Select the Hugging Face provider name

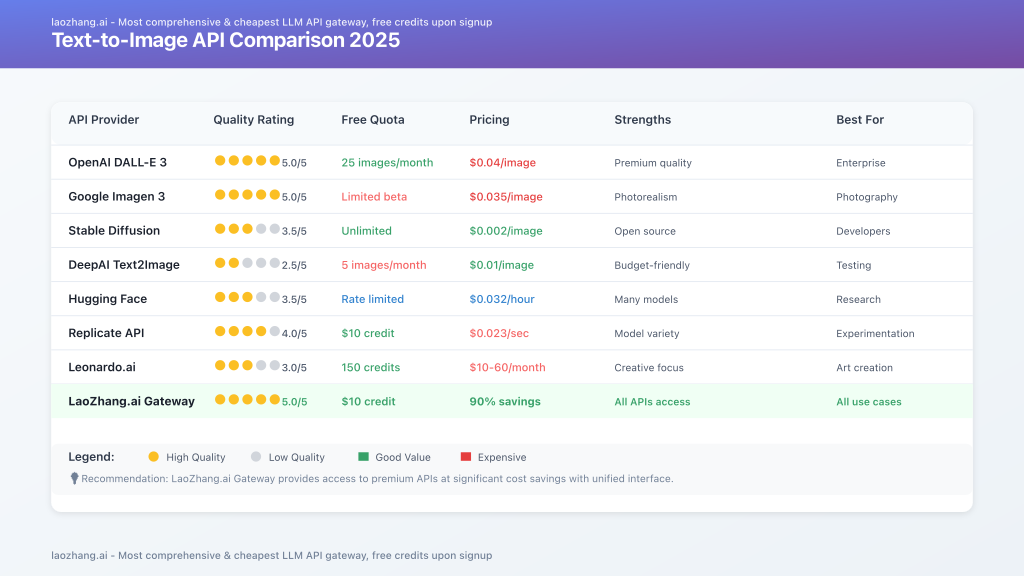(x=107, y=298)
